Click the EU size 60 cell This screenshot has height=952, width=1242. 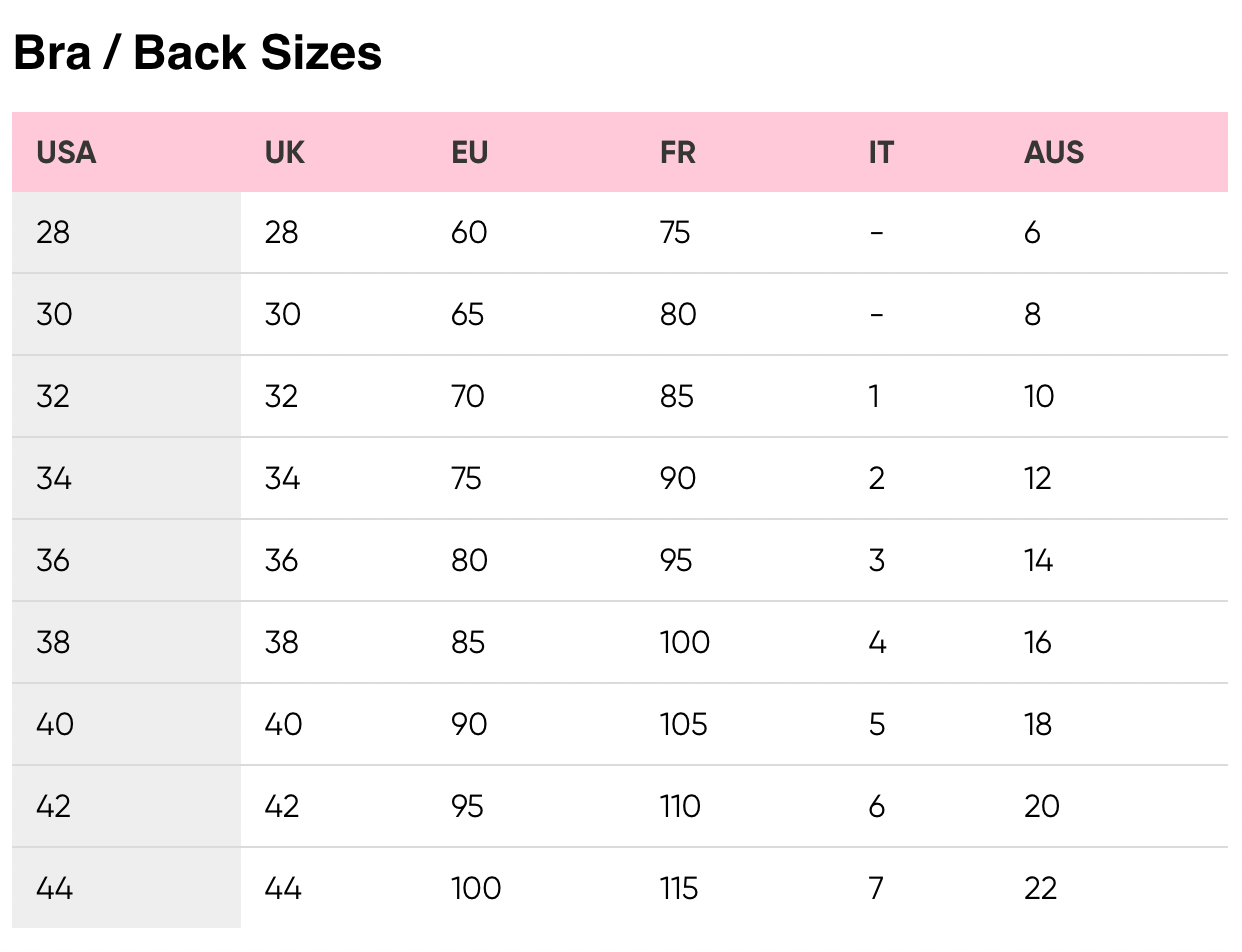click(x=469, y=233)
